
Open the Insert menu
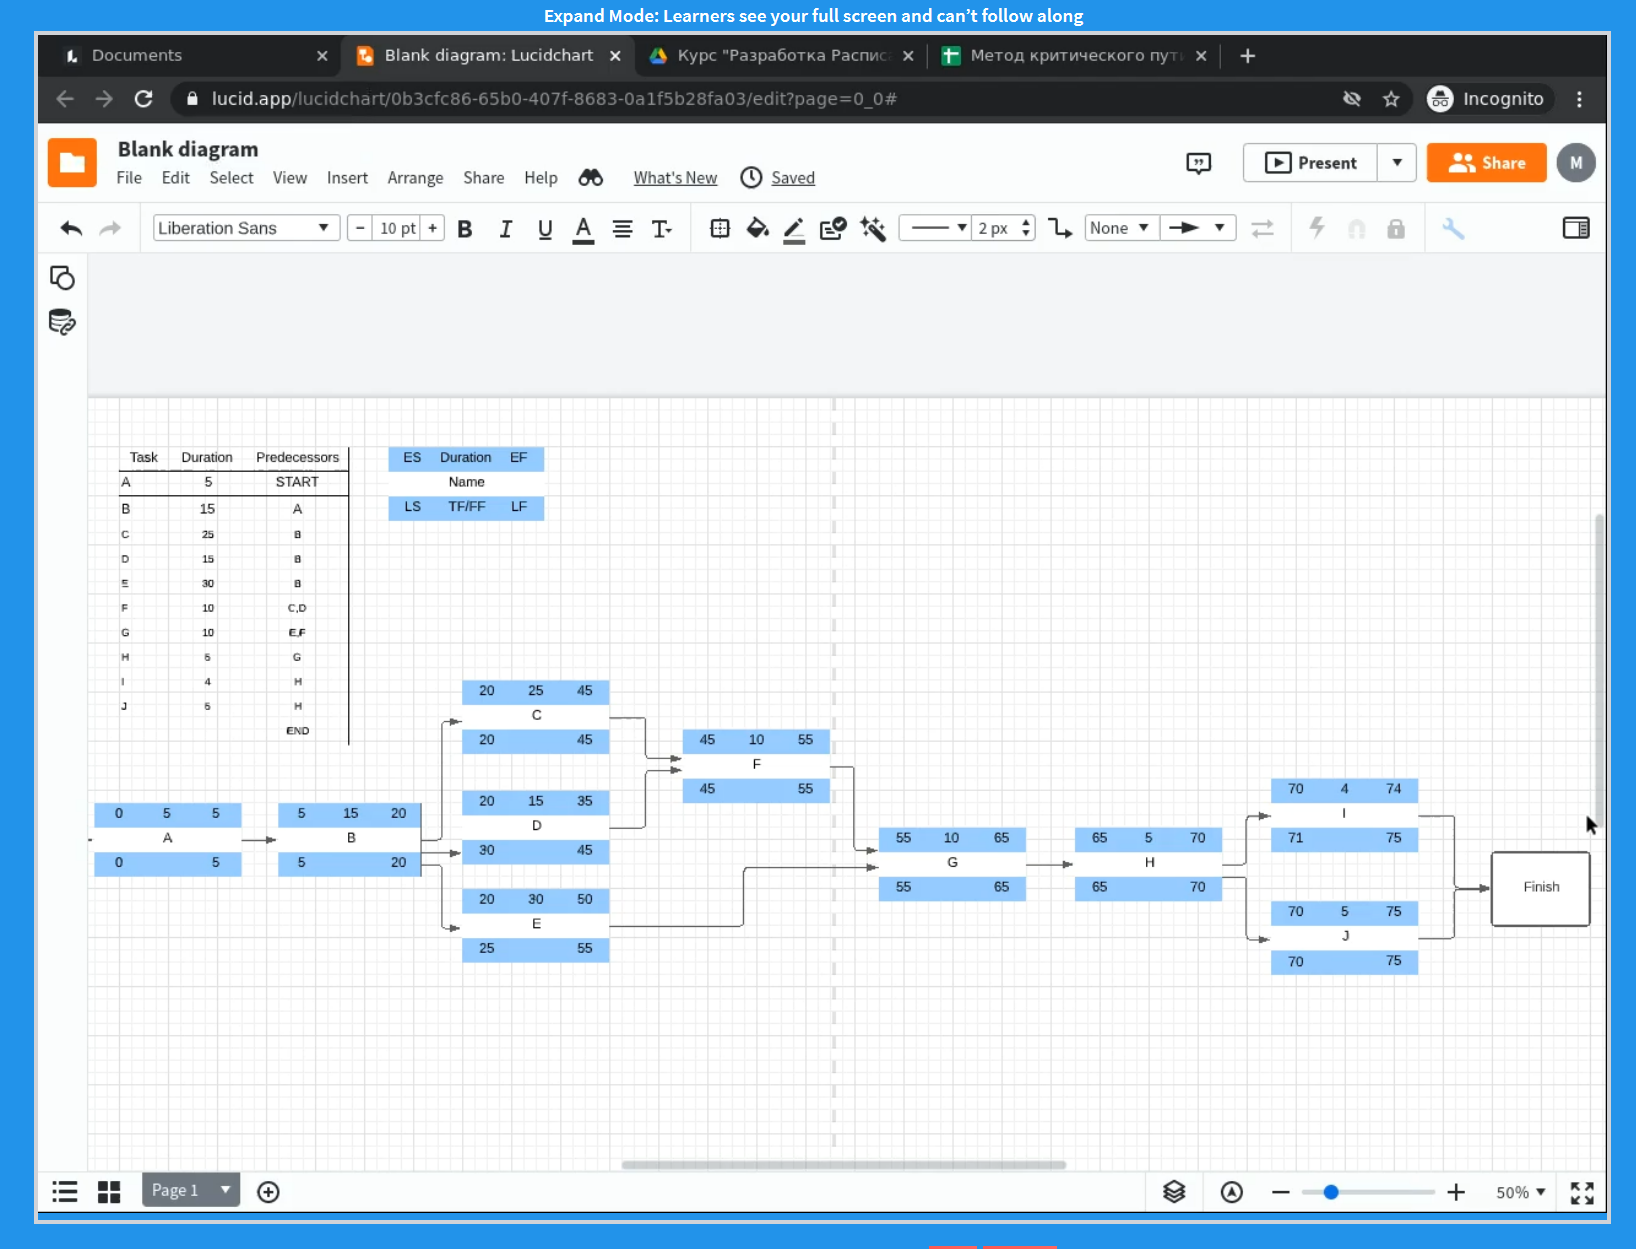(x=347, y=178)
